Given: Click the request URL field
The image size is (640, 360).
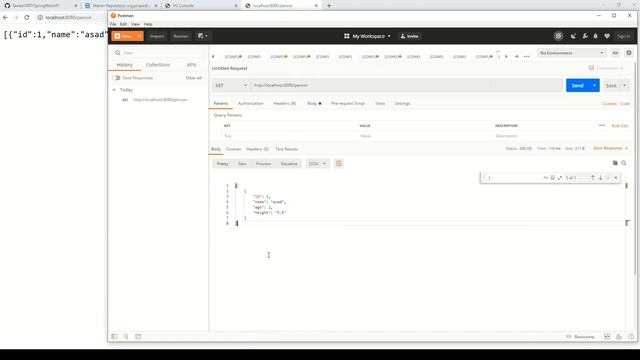Looking at the screenshot, I should [x=406, y=85].
